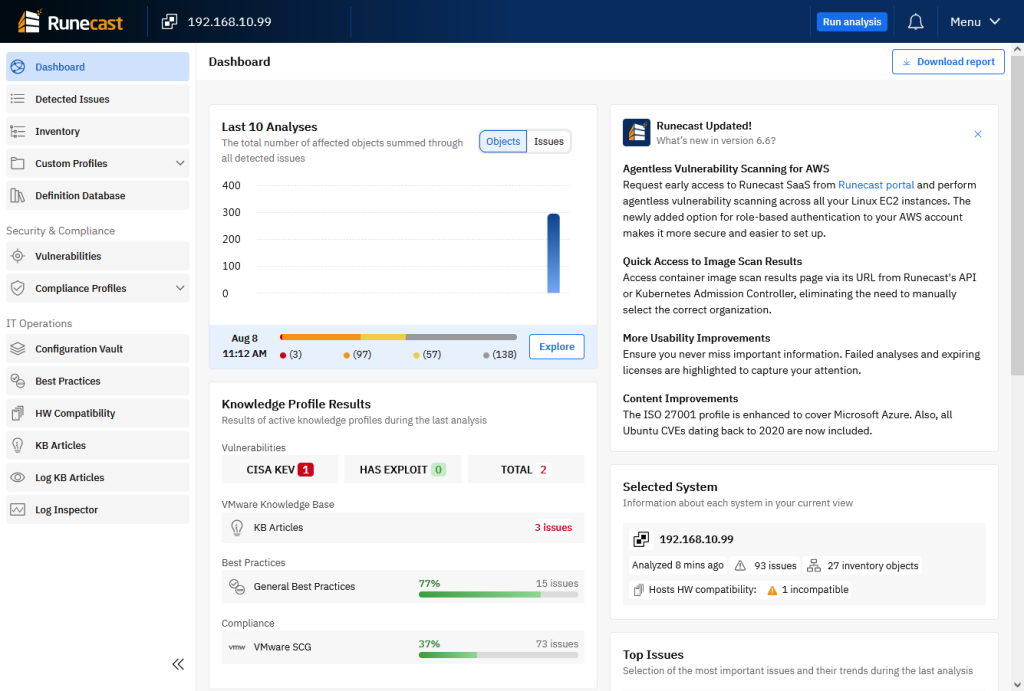Click the vertical scrollbar thumb
The image size is (1024, 691).
click(x=1017, y=216)
